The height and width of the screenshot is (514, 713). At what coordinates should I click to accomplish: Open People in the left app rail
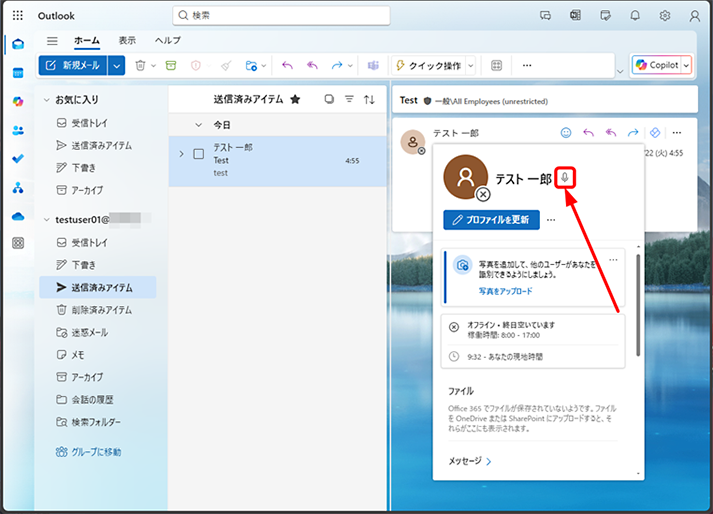point(18,131)
